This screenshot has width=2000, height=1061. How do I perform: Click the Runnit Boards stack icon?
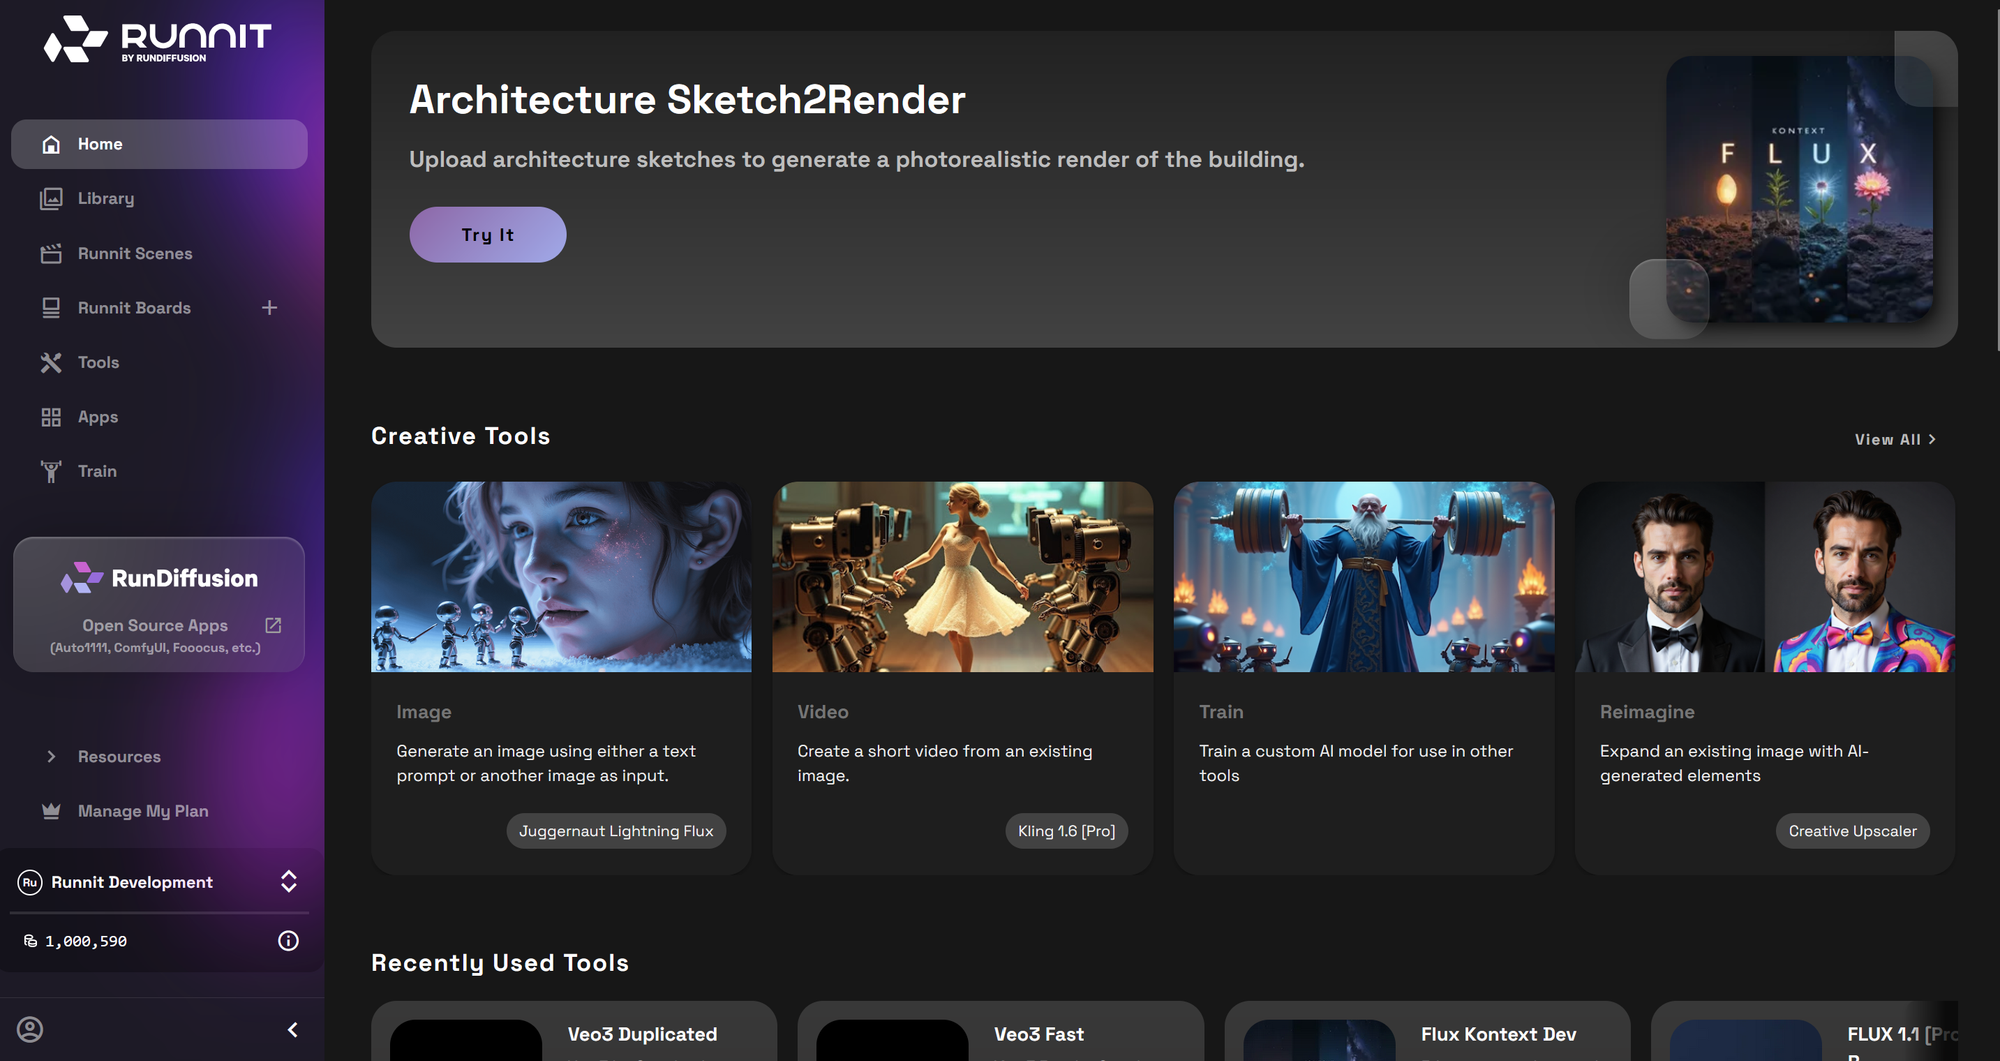click(x=51, y=308)
